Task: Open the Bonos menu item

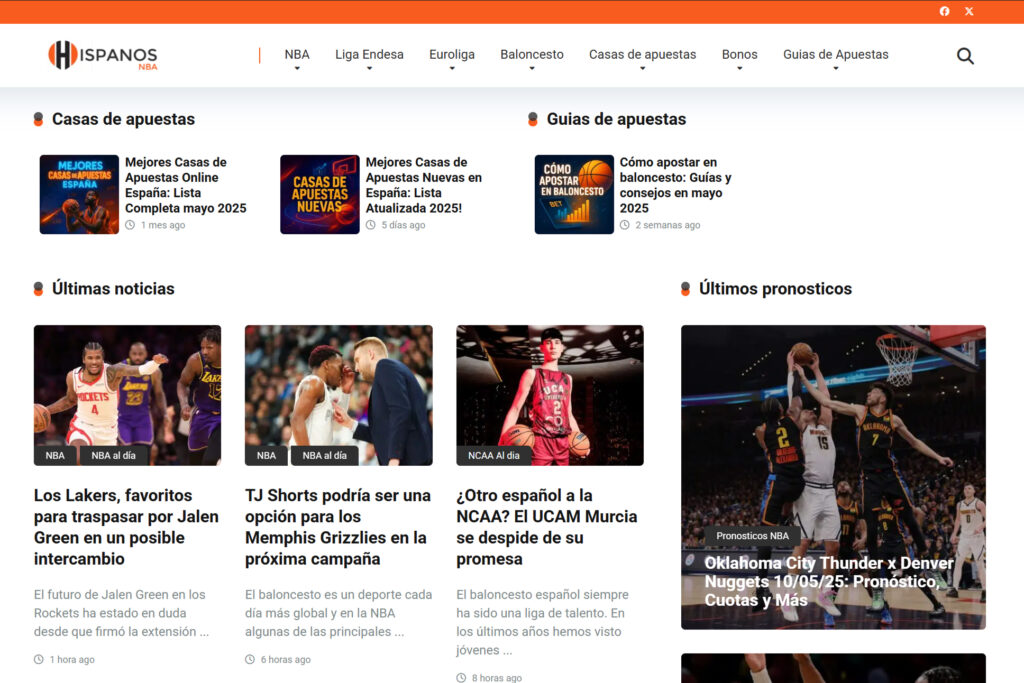Action: pyautogui.click(x=739, y=54)
